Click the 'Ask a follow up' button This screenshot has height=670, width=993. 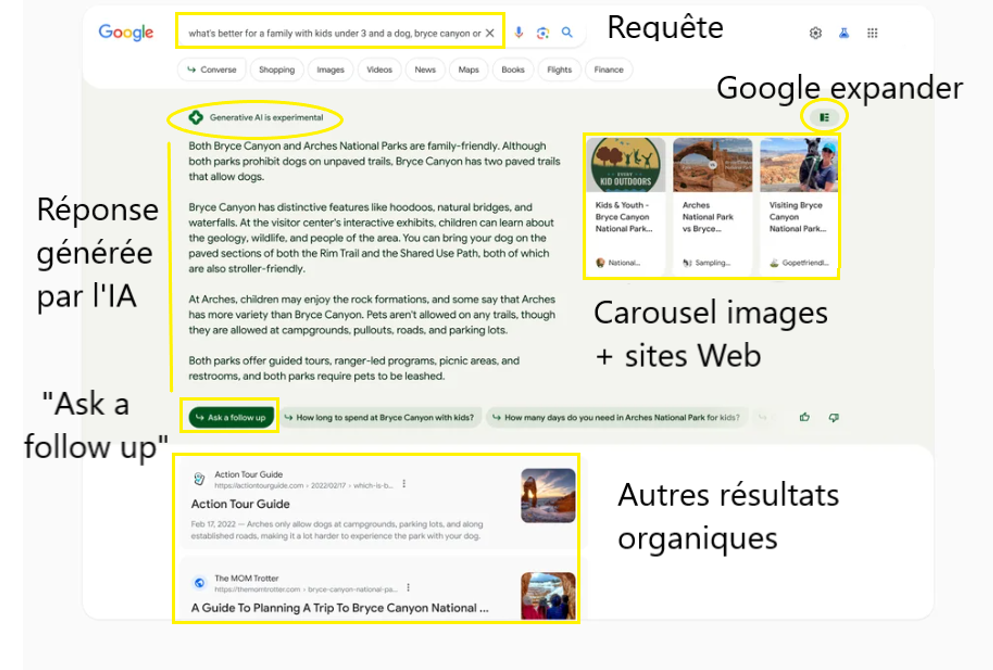(229, 416)
